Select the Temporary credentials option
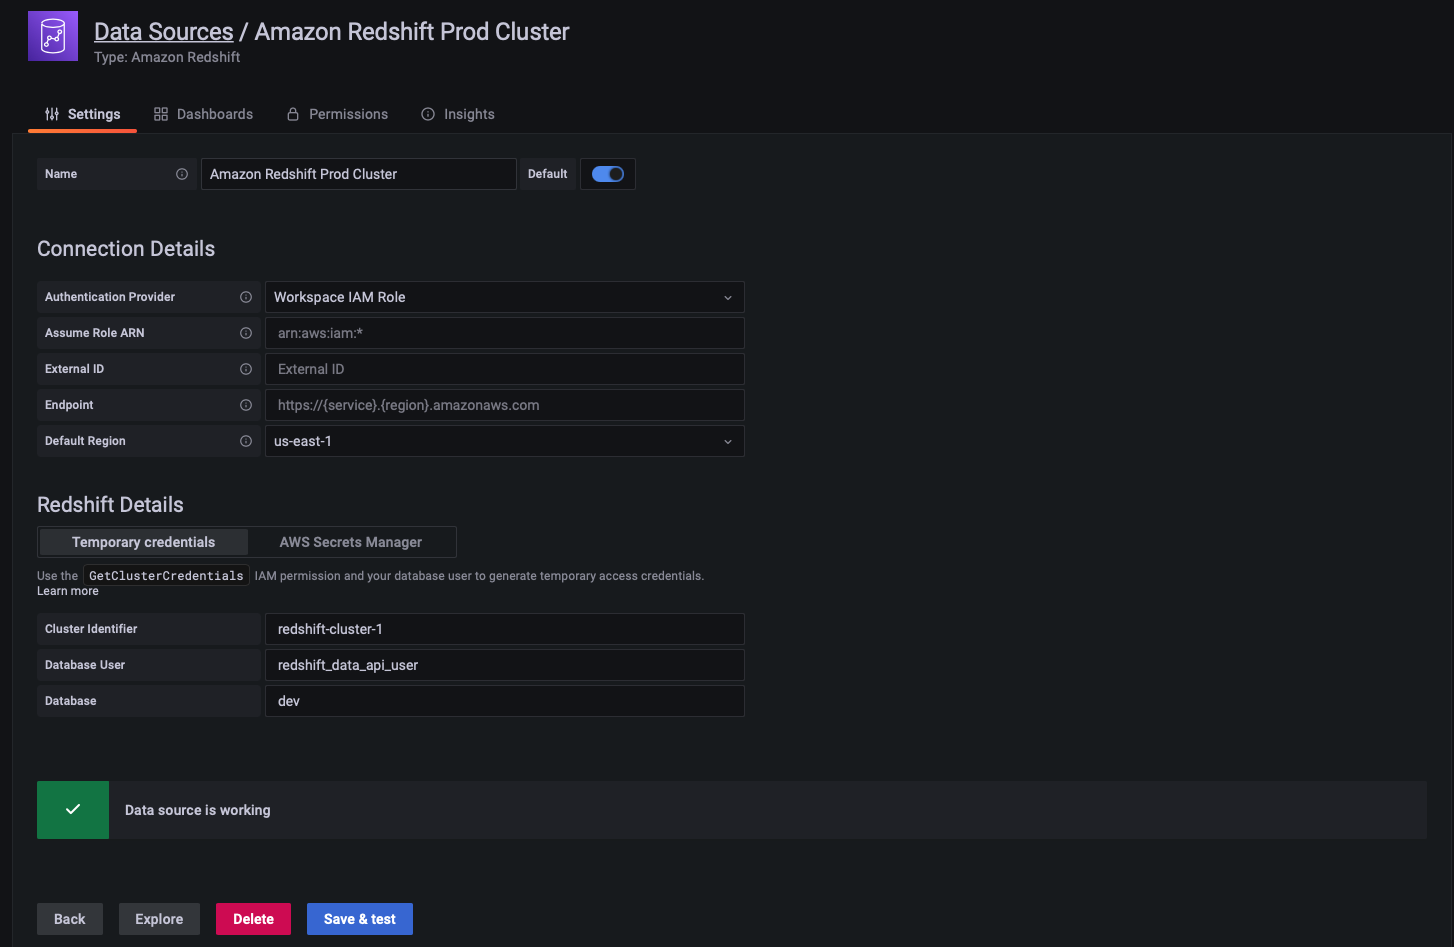Viewport: 1454px width, 947px height. click(x=143, y=542)
